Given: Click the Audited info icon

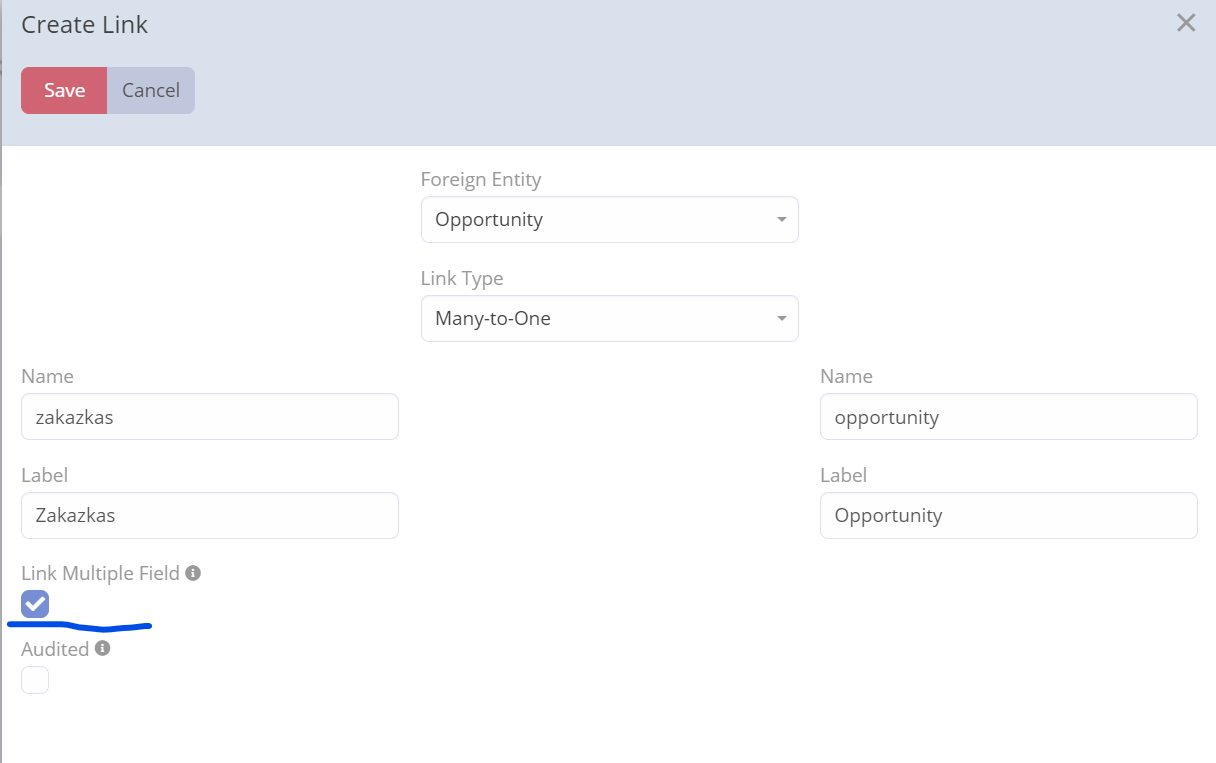Looking at the screenshot, I should [x=102, y=648].
